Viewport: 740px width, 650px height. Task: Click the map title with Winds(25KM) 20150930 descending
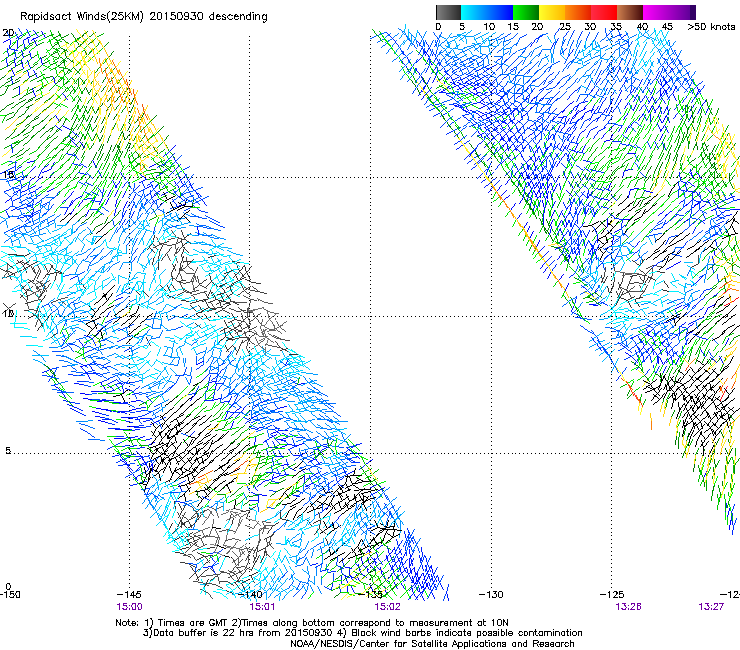(x=143, y=17)
